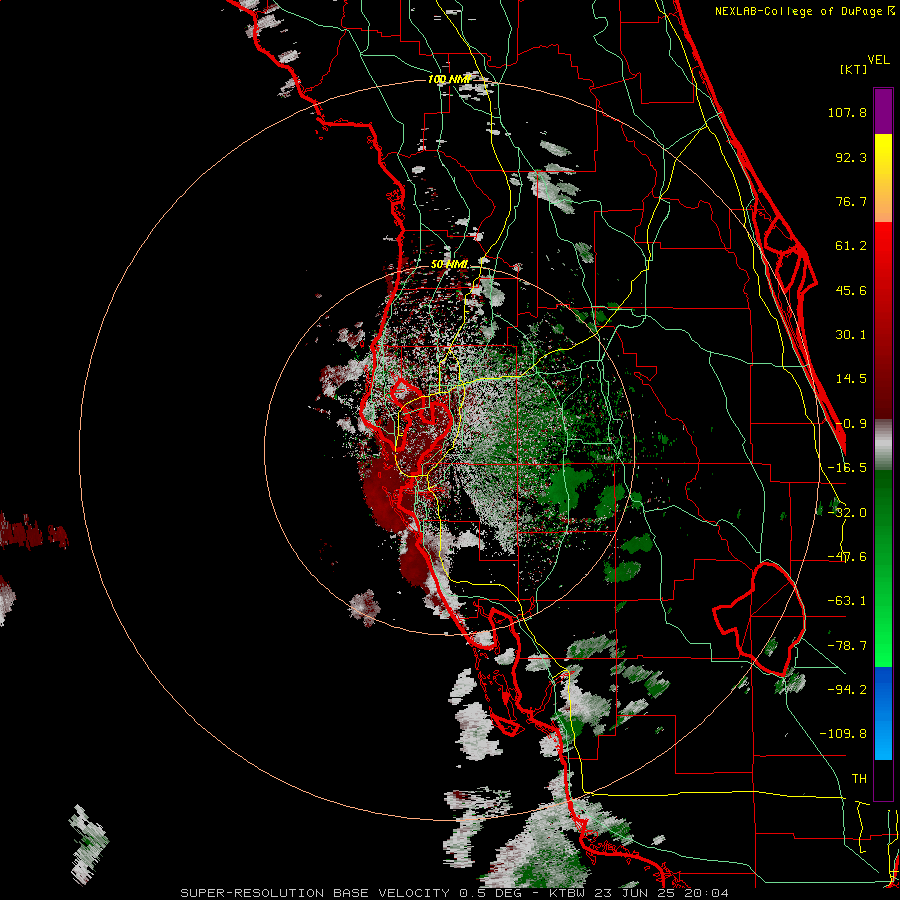Screen dimensions: 900x900
Task: Select the -78.7 velocity scale value
Action: (x=847, y=646)
